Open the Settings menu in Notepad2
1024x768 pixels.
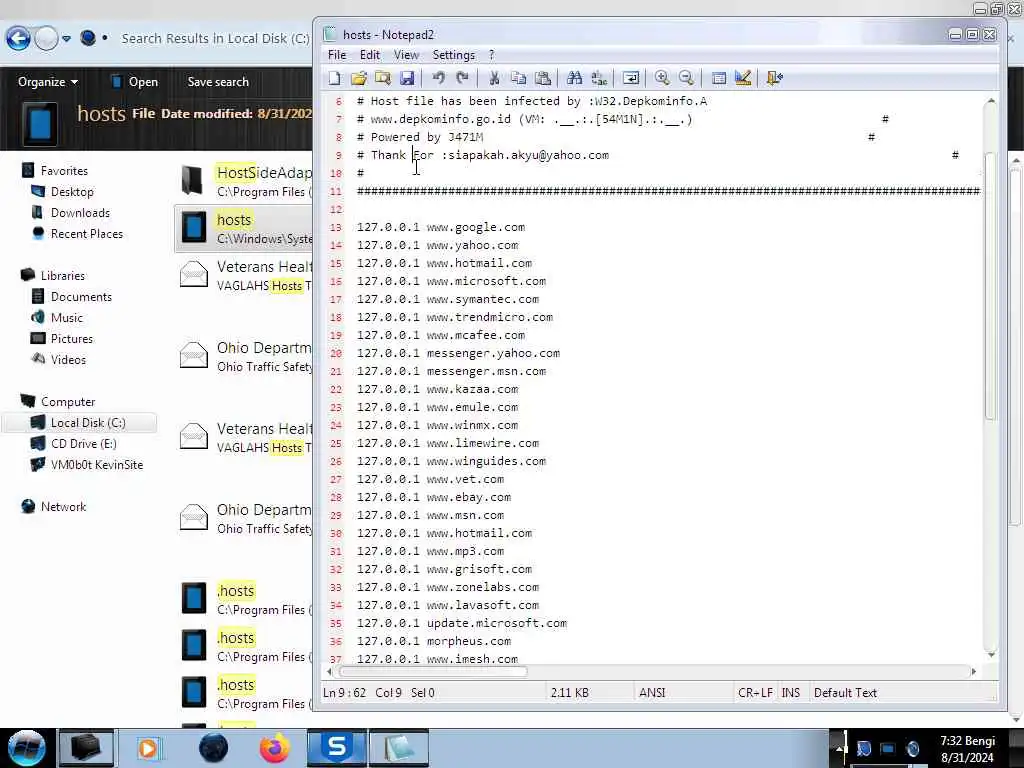point(454,55)
